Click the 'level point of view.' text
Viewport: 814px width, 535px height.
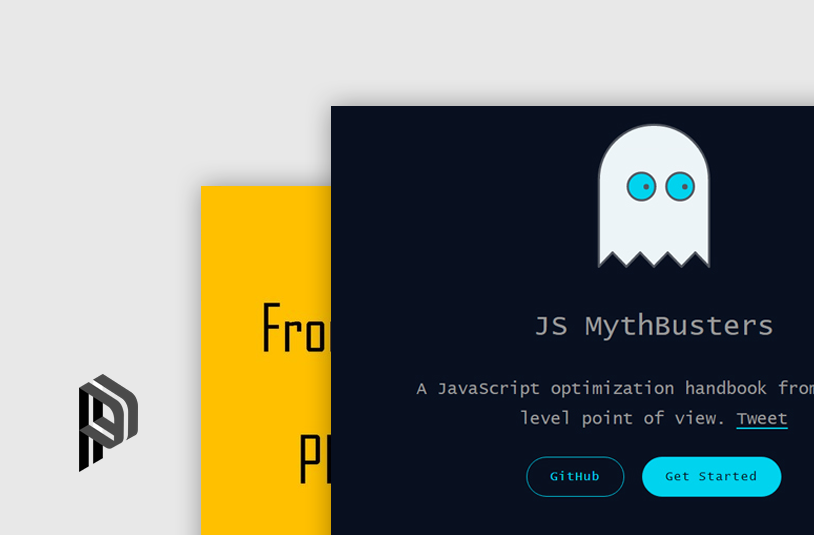622,418
